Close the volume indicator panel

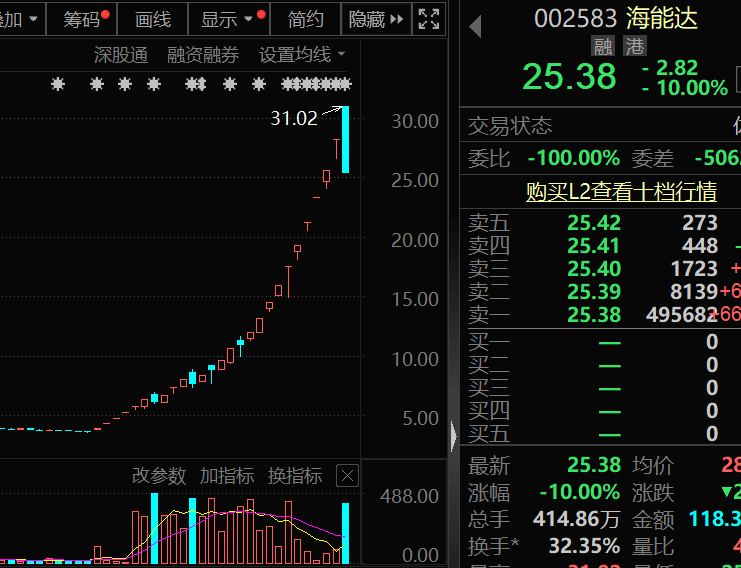click(x=347, y=476)
